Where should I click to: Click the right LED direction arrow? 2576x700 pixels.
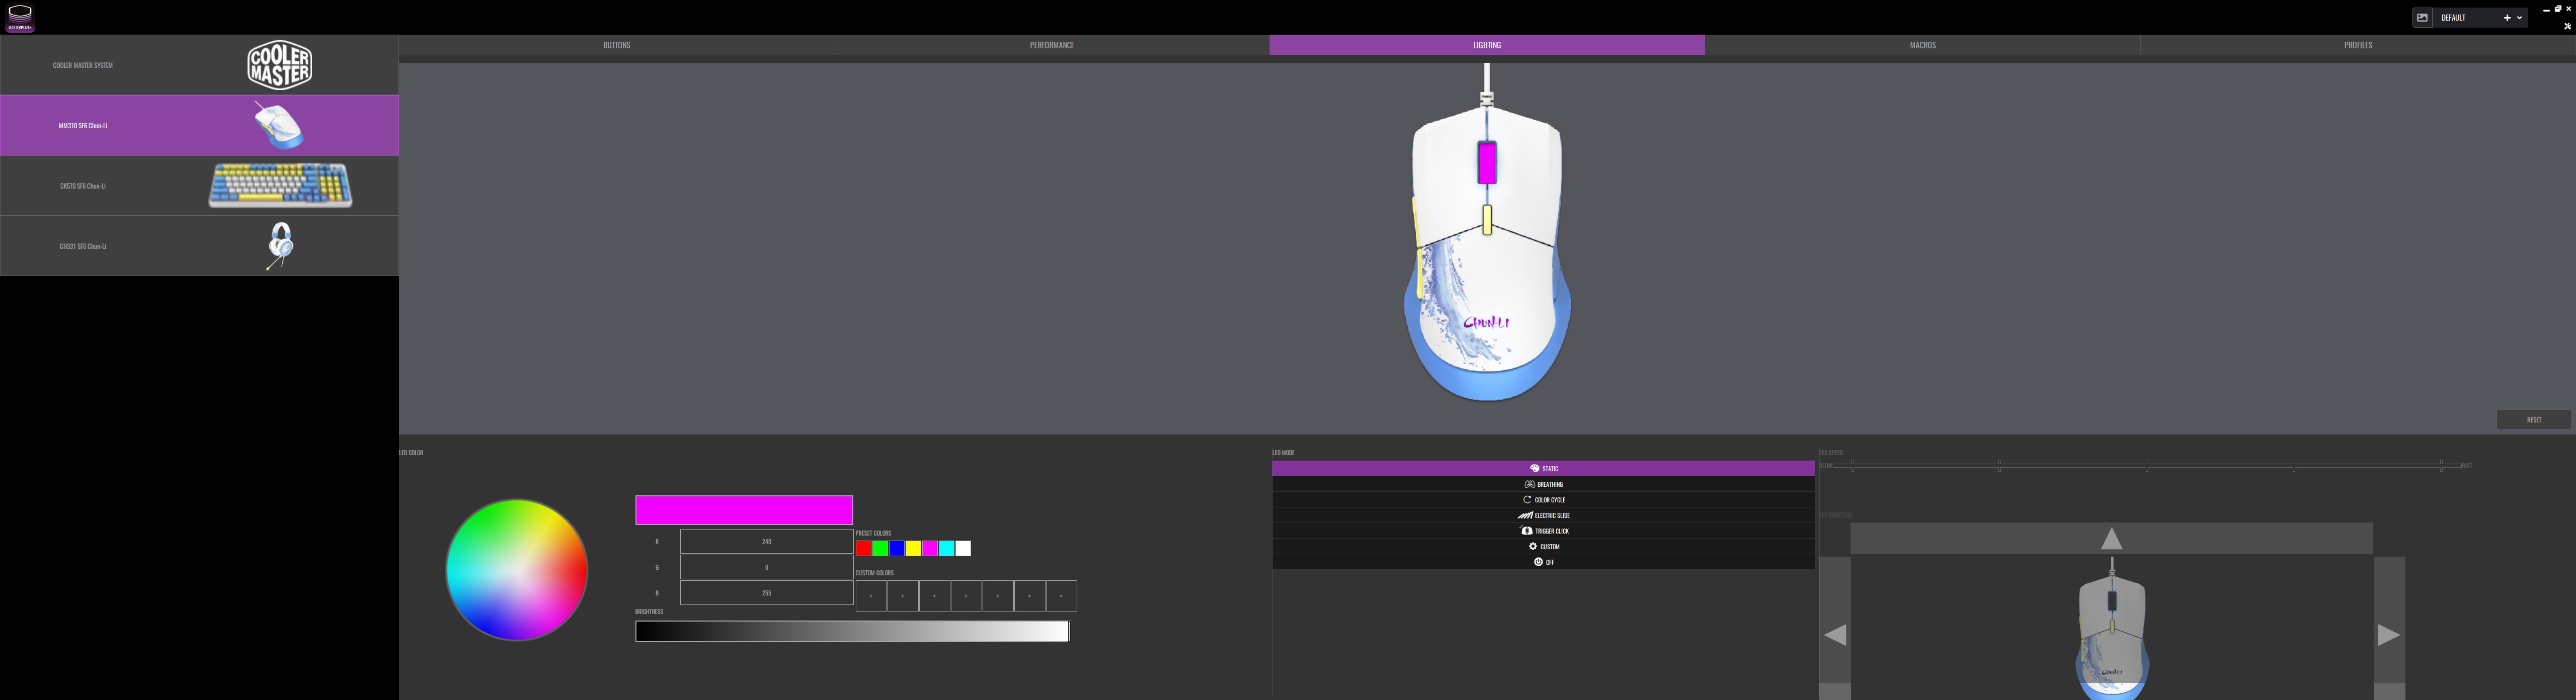[2389, 634]
